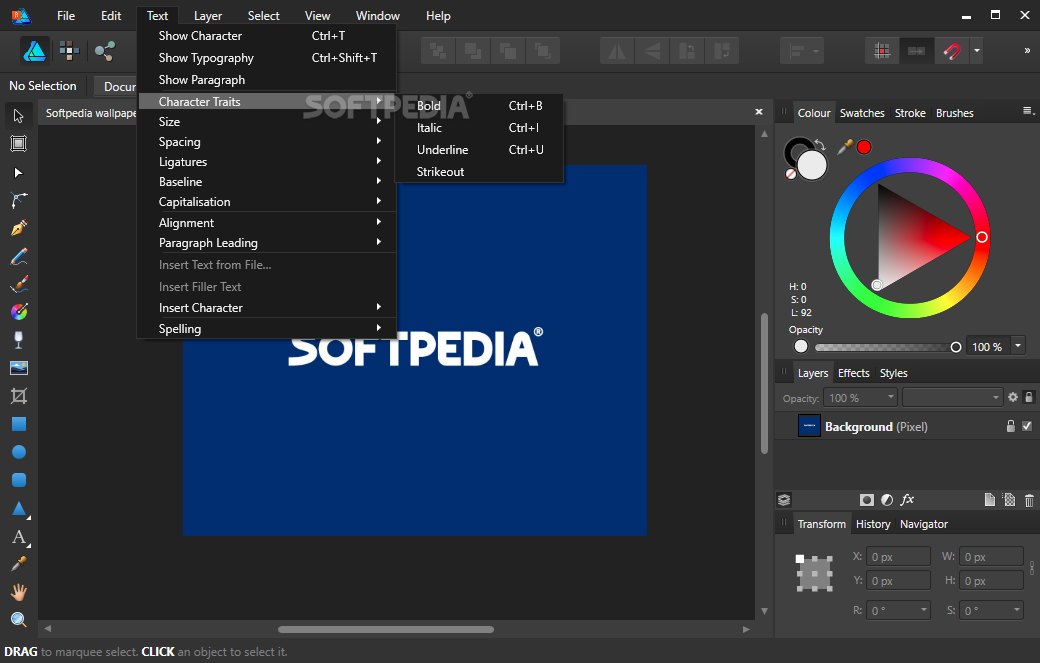This screenshot has height=663, width=1040.
Task: Add an adjustment layer
Action: click(x=887, y=500)
